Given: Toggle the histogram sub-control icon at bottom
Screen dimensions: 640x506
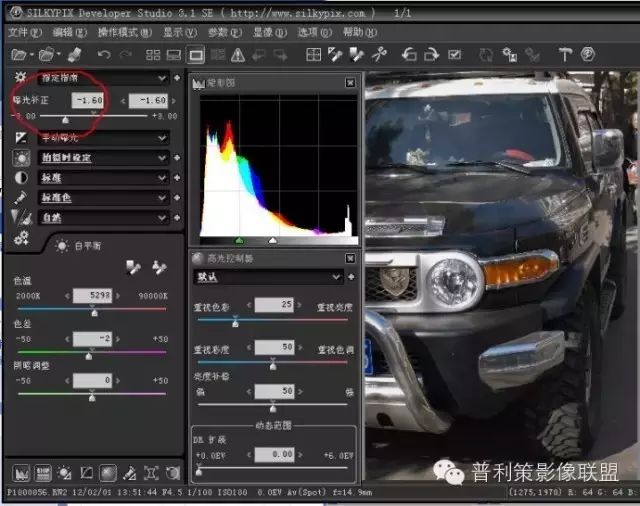Looking at the screenshot, I should coord(21,473).
